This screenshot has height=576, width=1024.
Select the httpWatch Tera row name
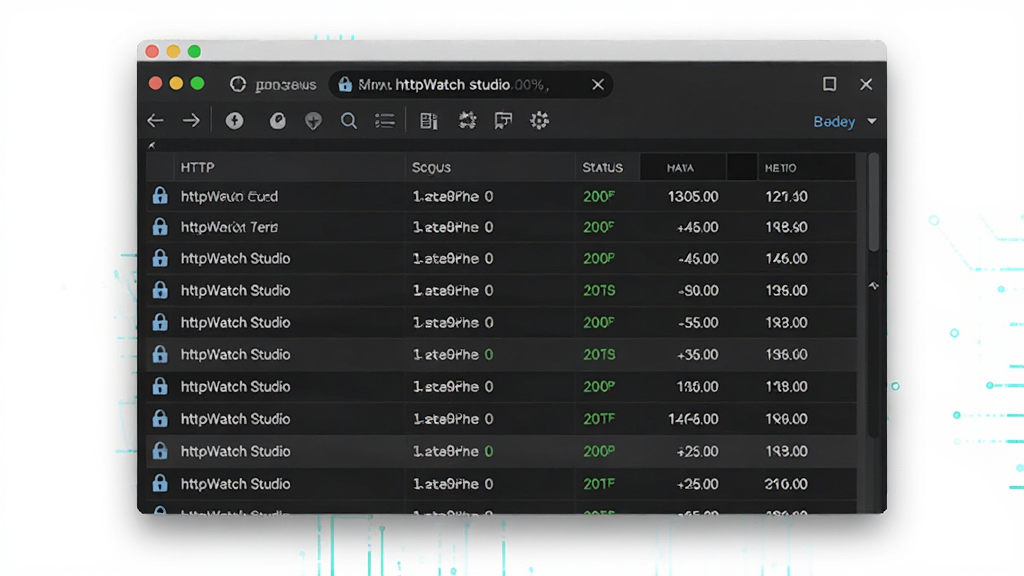point(229,227)
